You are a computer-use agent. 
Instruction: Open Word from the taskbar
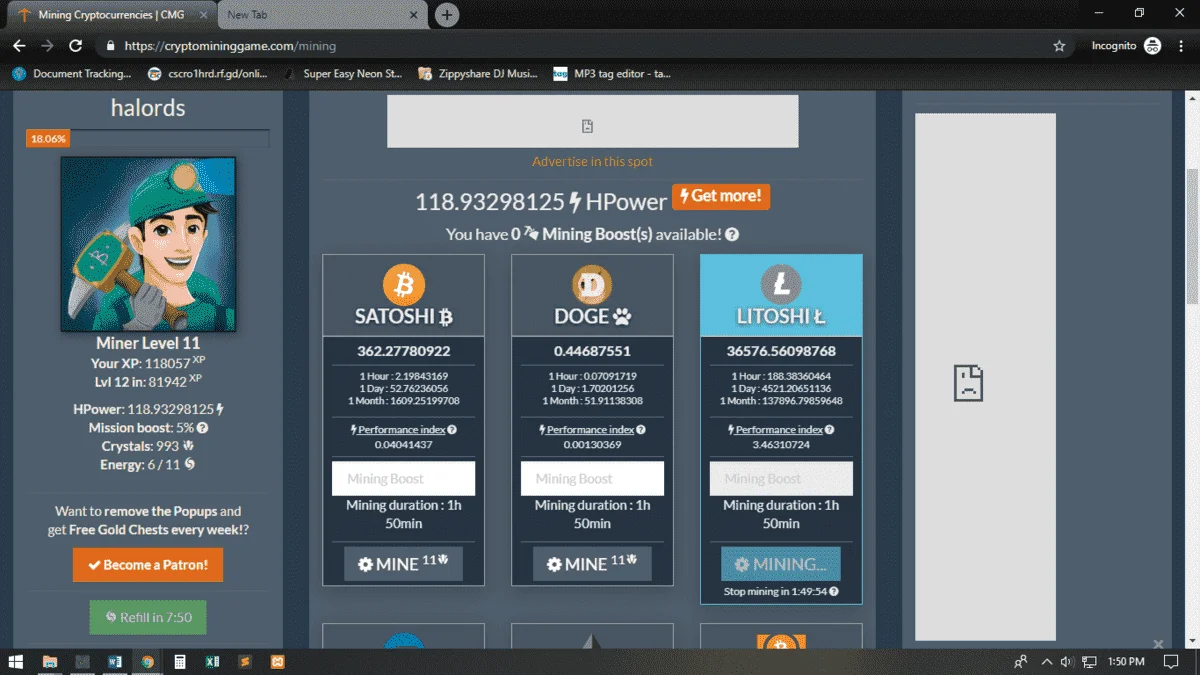(x=115, y=662)
